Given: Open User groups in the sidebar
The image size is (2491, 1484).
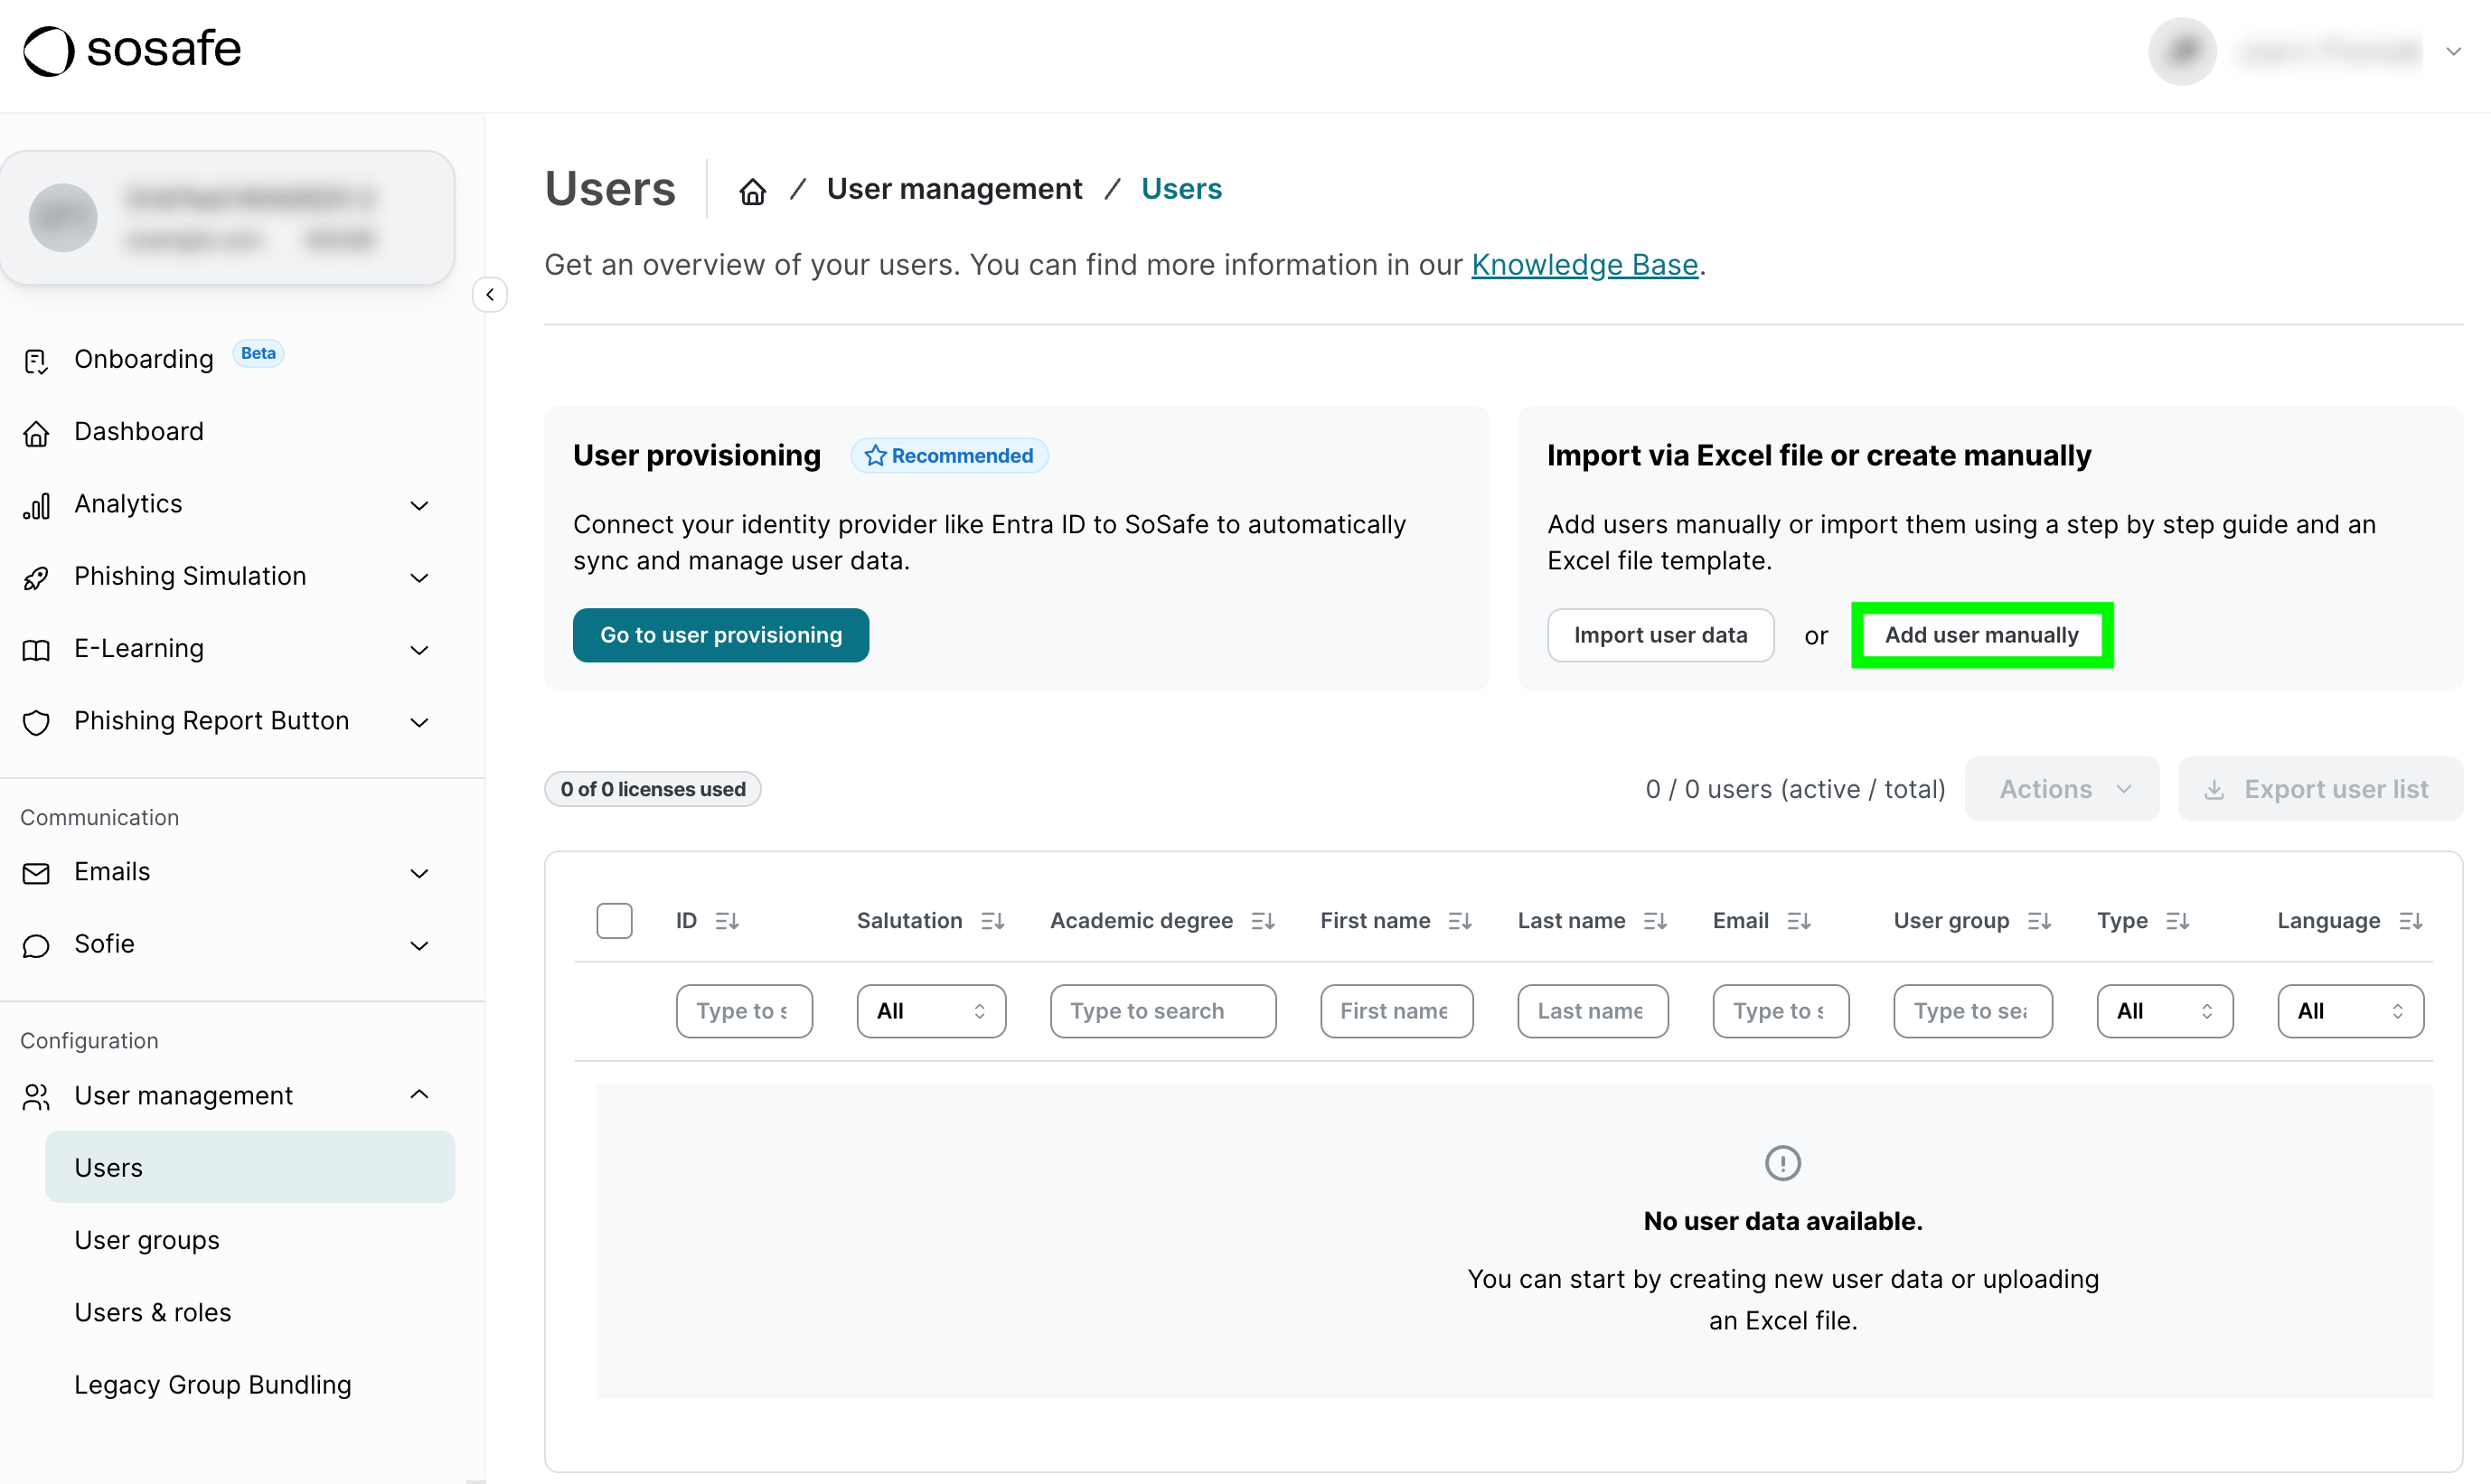Looking at the screenshot, I should click(x=147, y=1240).
